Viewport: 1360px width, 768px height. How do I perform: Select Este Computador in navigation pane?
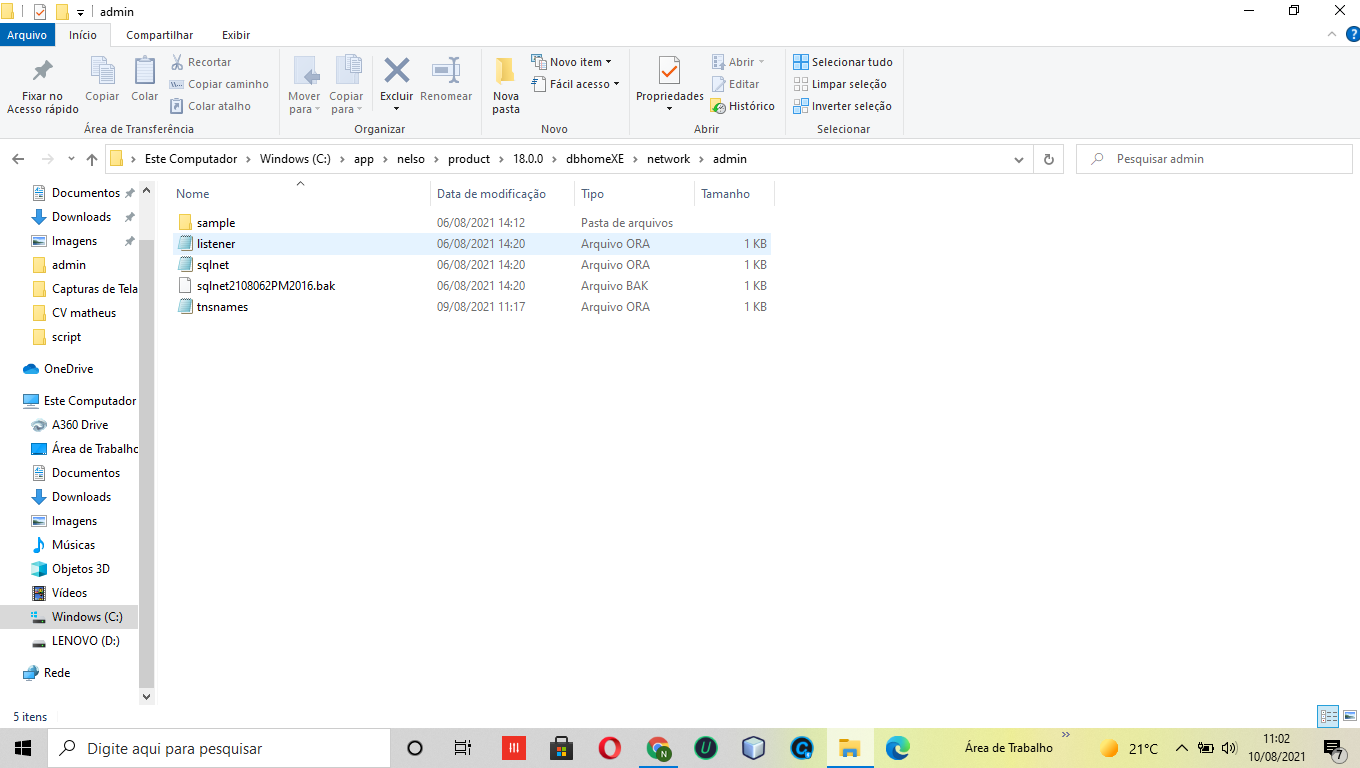(x=90, y=401)
